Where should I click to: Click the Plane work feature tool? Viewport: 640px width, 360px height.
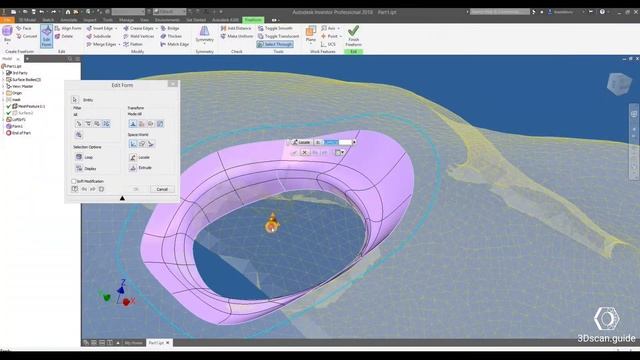pos(311,34)
